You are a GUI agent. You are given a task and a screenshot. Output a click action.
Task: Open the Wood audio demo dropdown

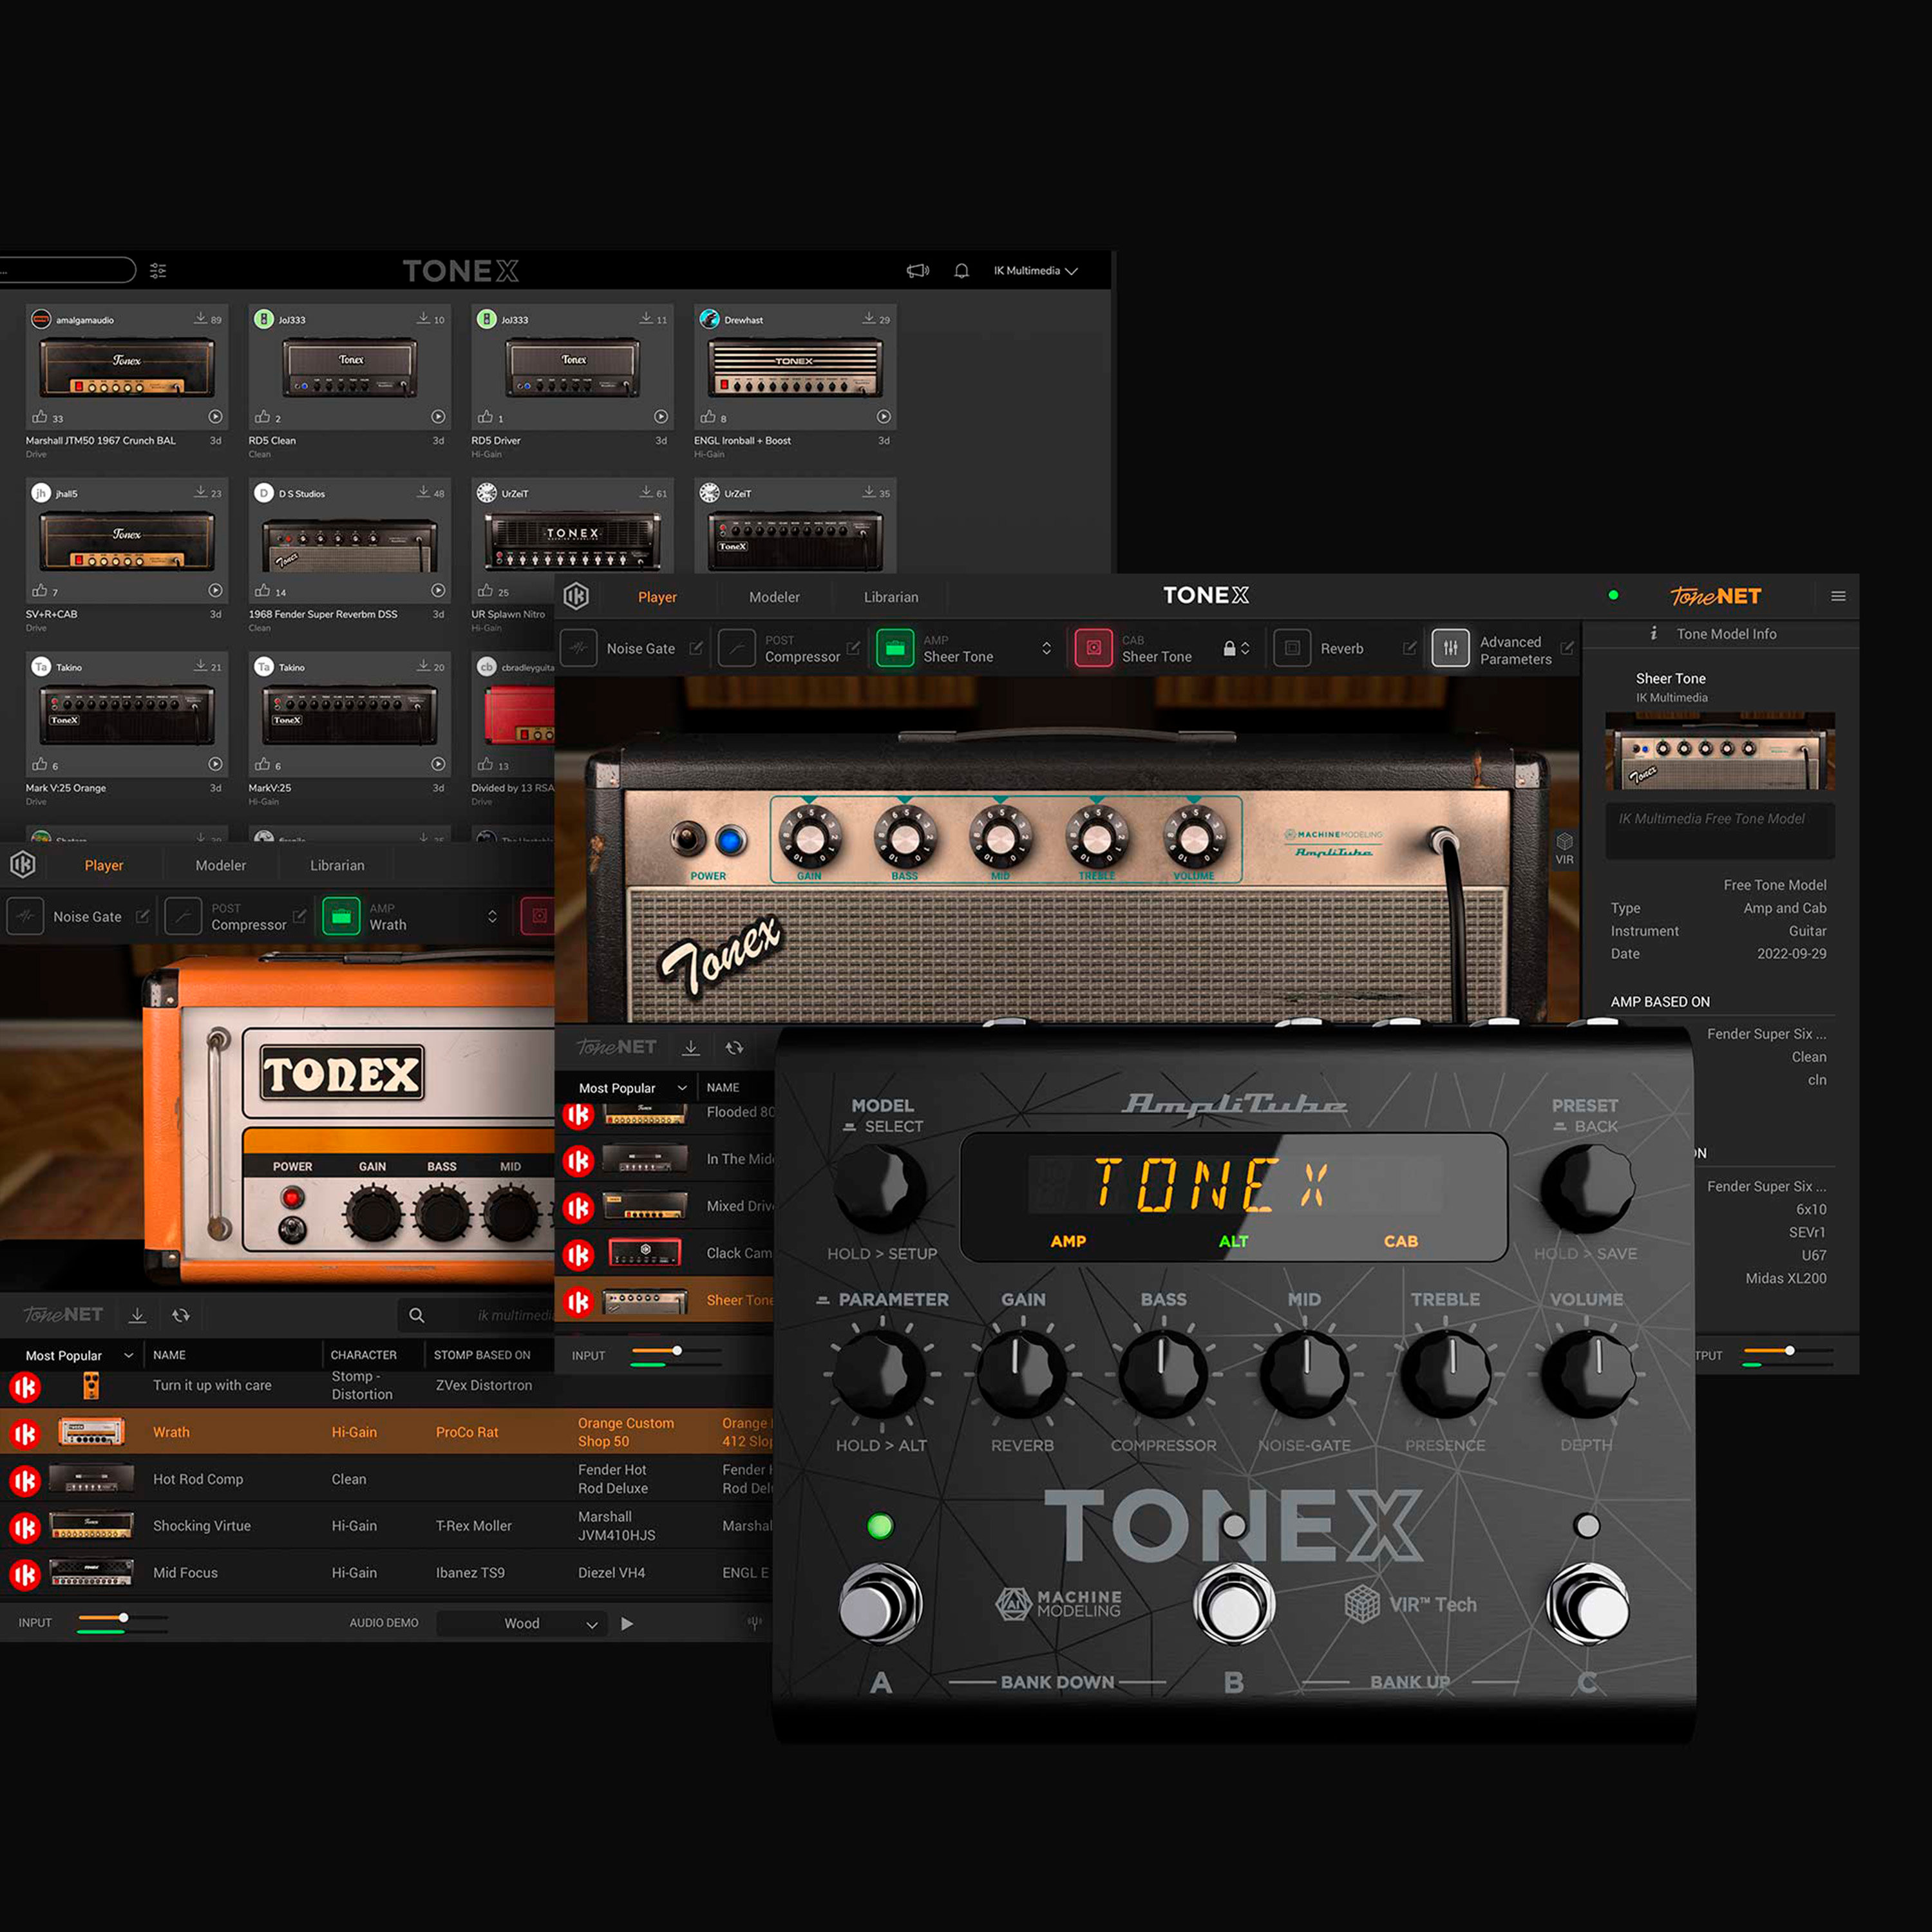pos(522,1622)
